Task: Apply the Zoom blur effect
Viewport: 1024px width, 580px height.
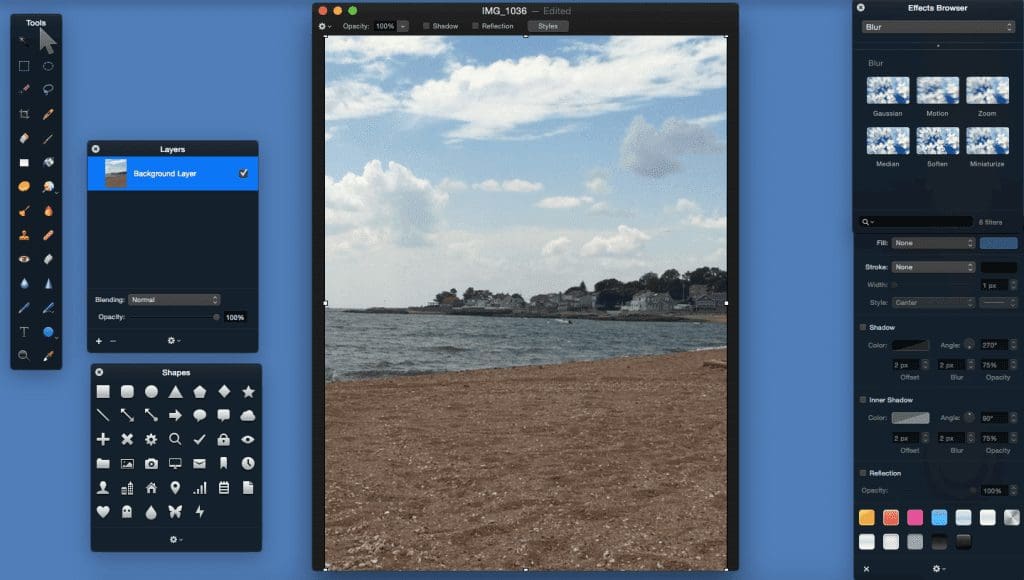Action: point(987,90)
